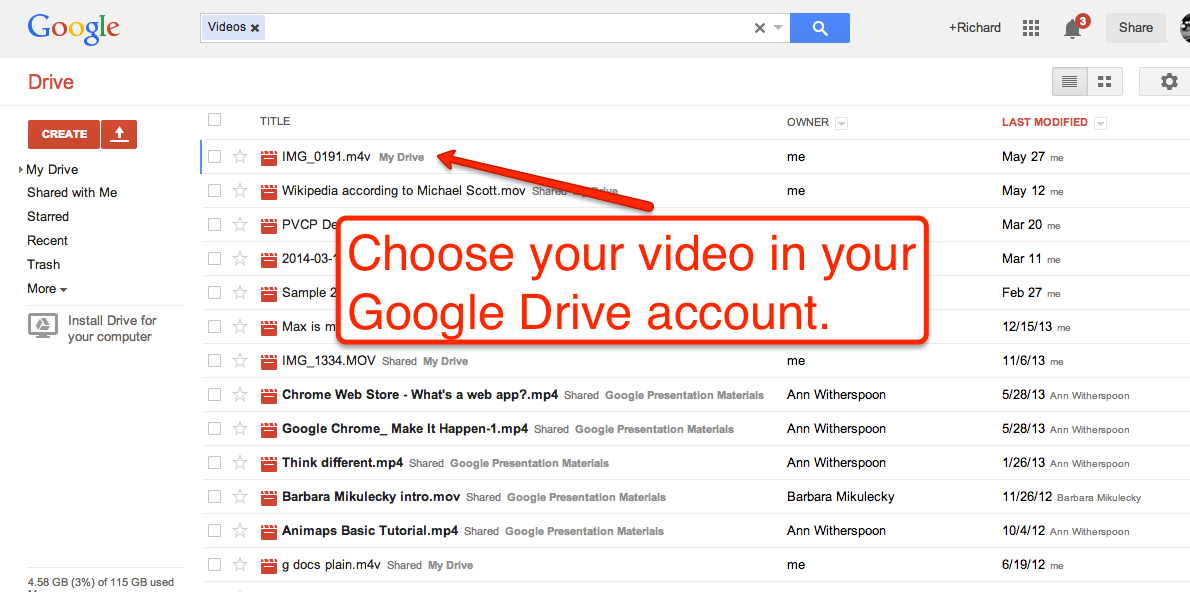Viewport: 1190px width, 592px height.
Task: Click the Share button in the top bar
Action: (x=1135, y=27)
